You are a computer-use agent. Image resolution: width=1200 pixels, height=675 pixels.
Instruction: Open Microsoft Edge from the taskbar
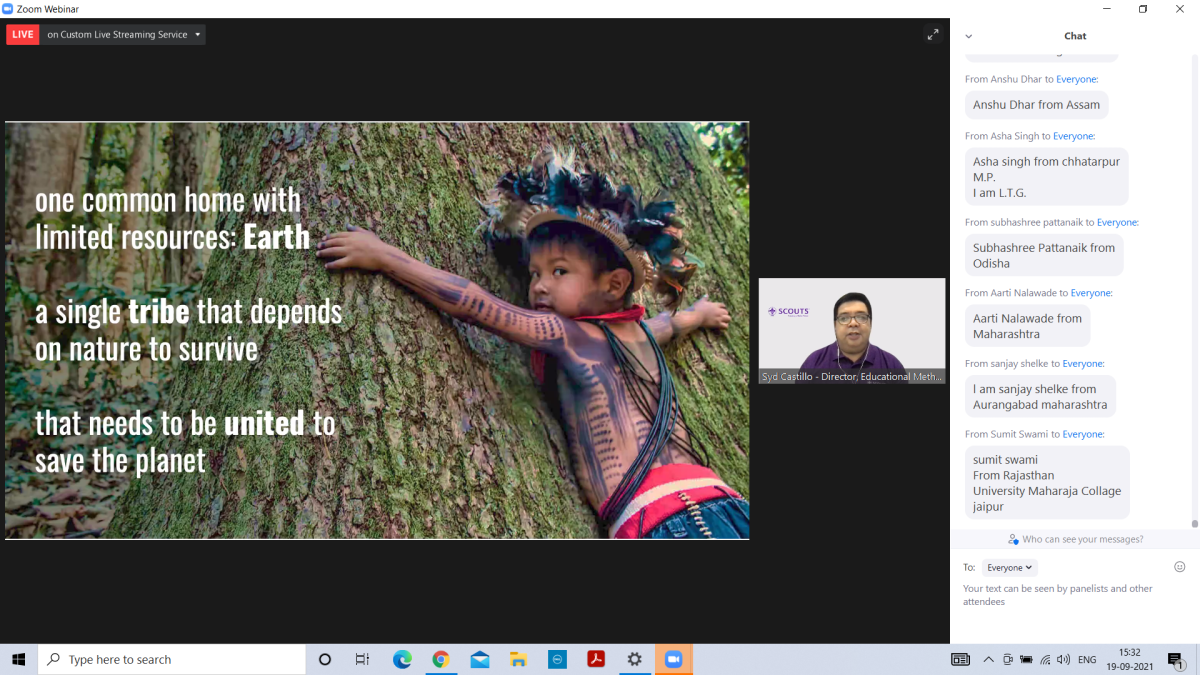[x=402, y=659]
